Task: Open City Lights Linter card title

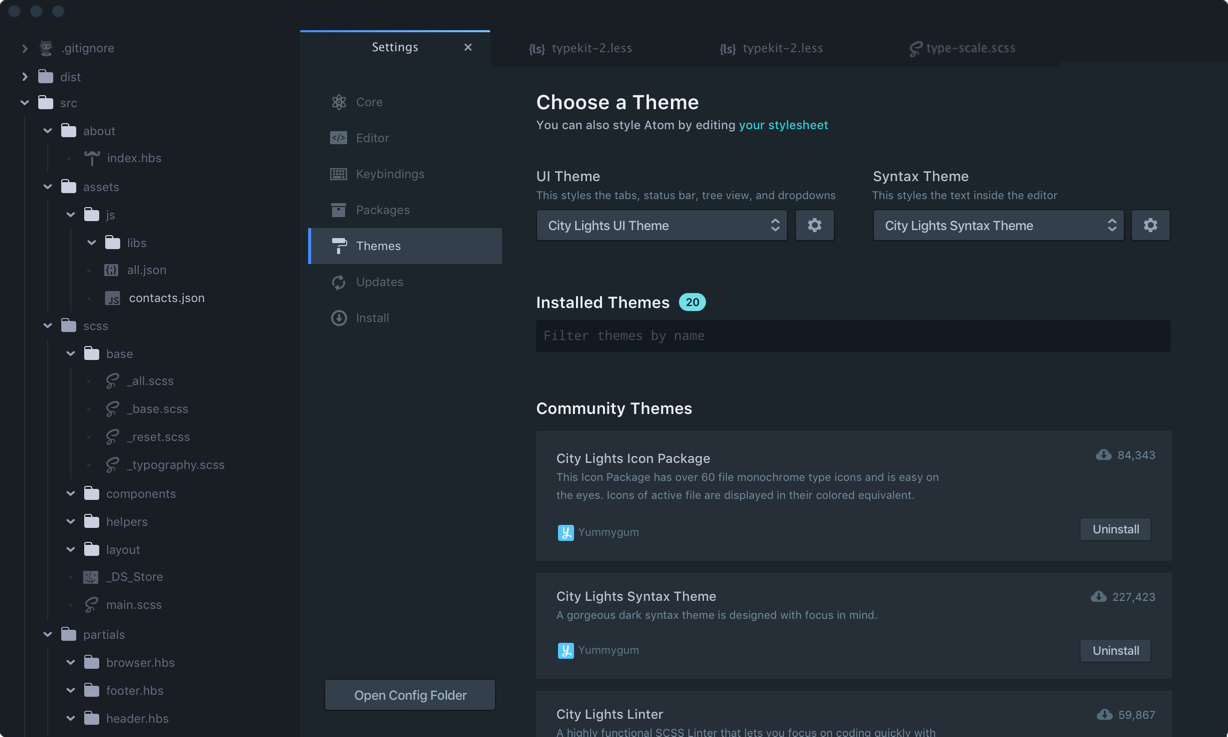Action: (609, 714)
